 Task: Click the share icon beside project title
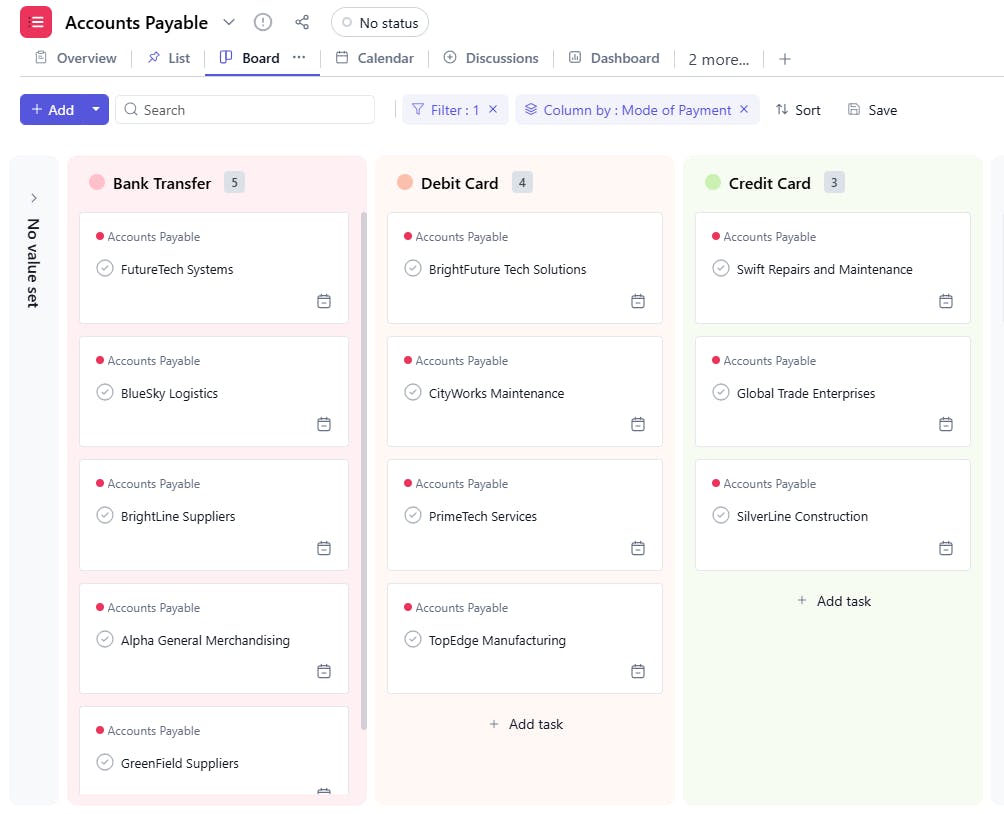click(x=302, y=22)
